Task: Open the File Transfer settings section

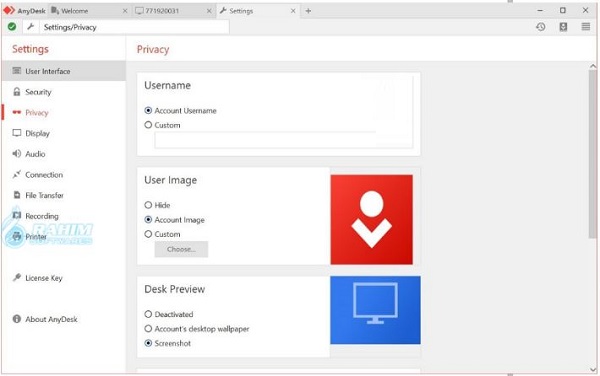Action: click(x=64, y=195)
